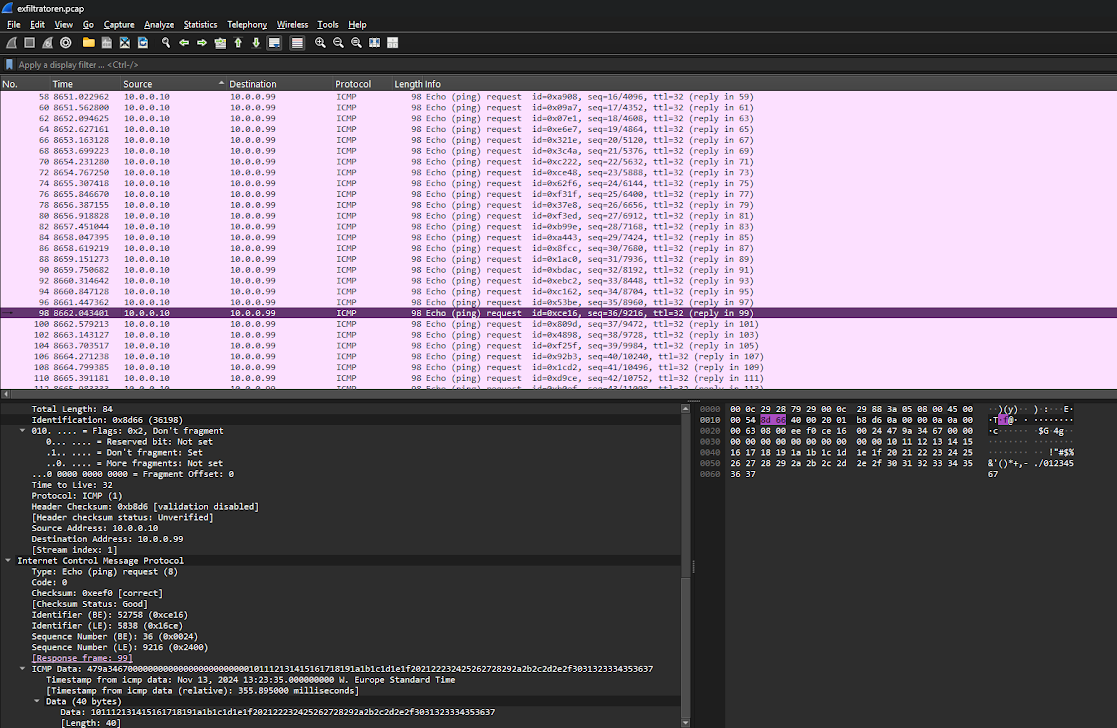Collapse the Flags: 0x2 tree node
1117x728 pixels.
click(22, 431)
